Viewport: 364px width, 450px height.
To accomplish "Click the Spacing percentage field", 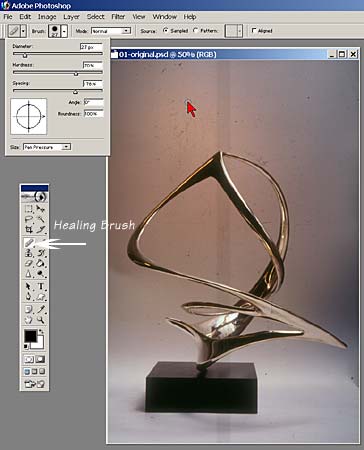I will (x=93, y=84).
